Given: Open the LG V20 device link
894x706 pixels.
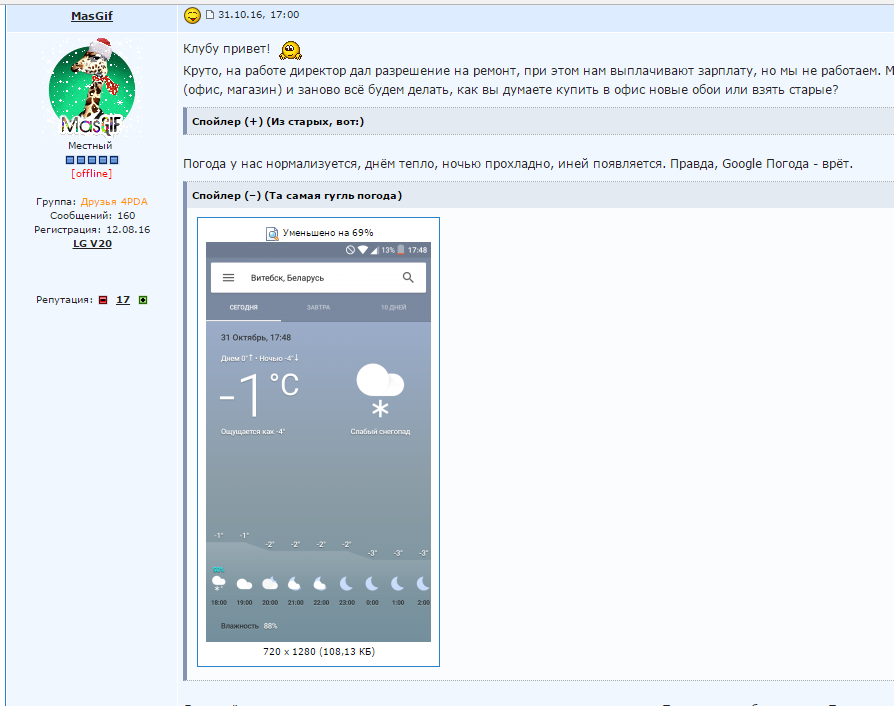Looking at the screenshot, I should pos(92,244).
